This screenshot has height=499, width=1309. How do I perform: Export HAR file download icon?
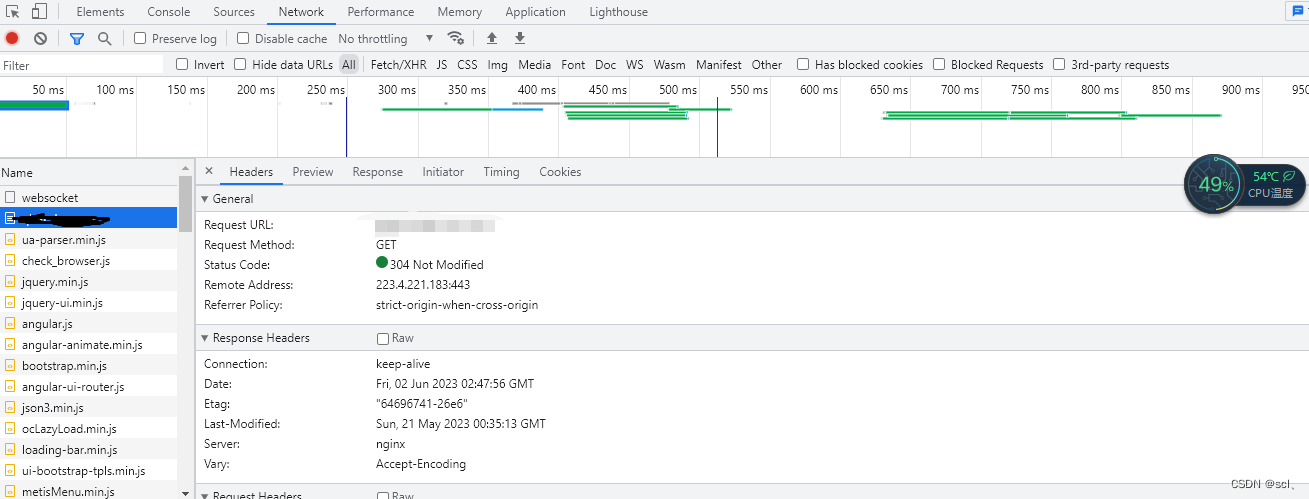tap(520, 38)
